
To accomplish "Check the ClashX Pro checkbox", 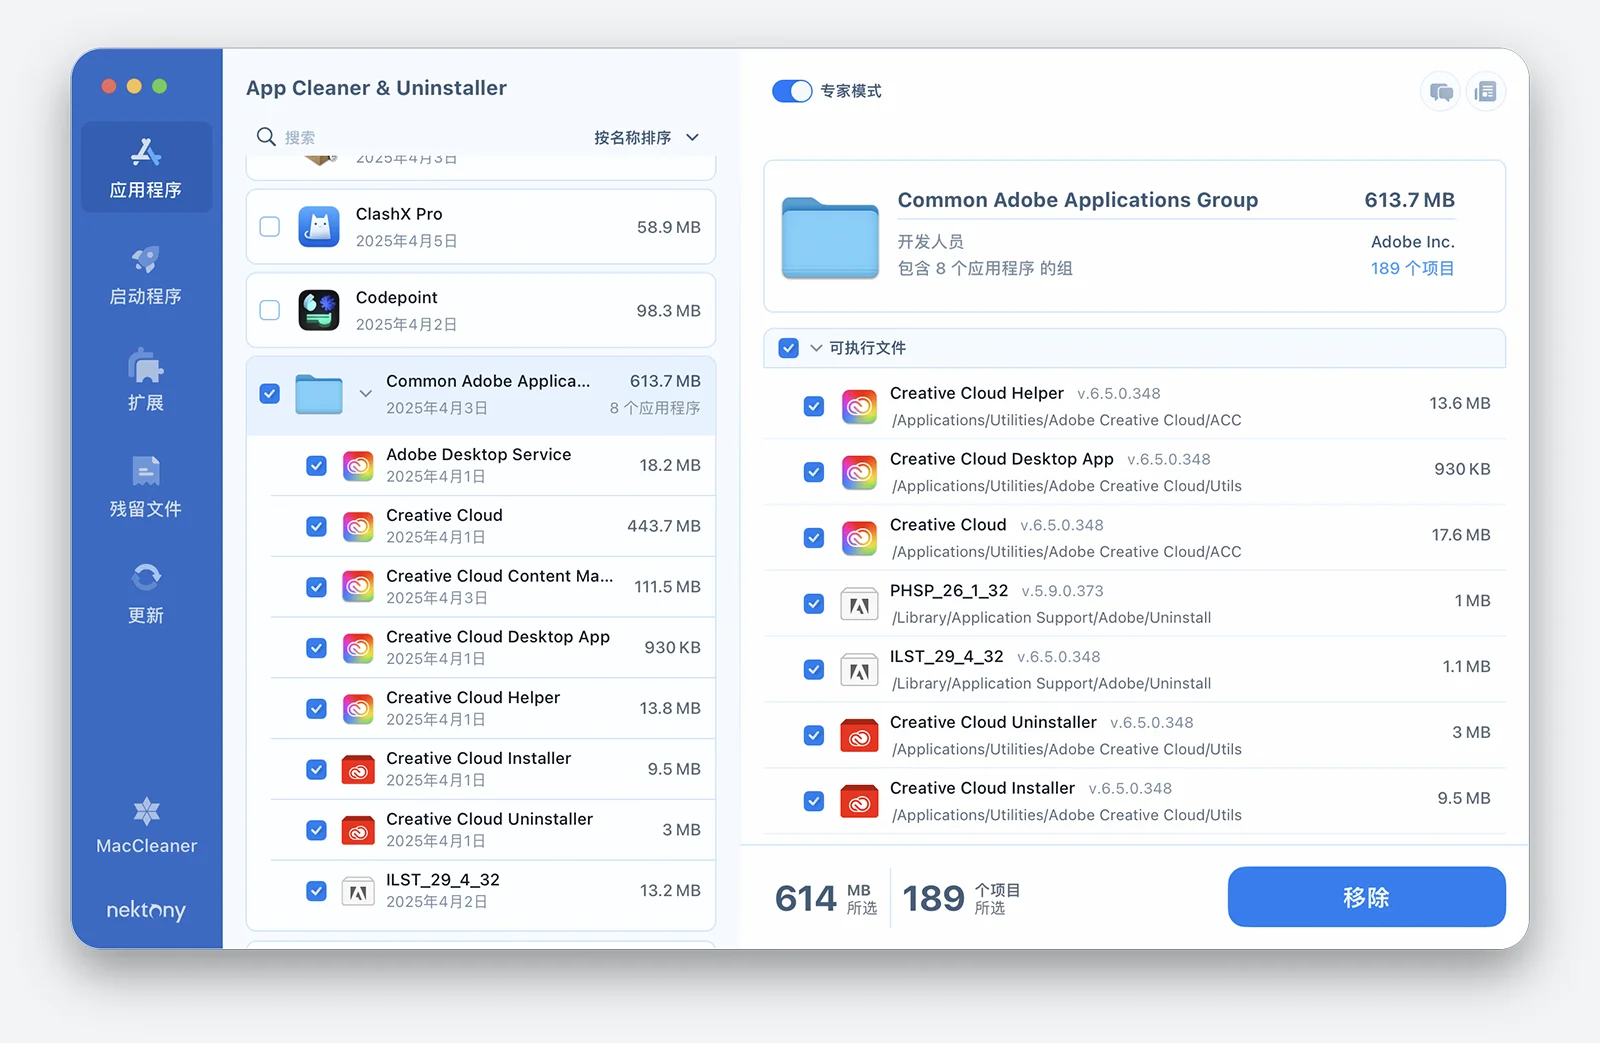I will click(270, 227).
